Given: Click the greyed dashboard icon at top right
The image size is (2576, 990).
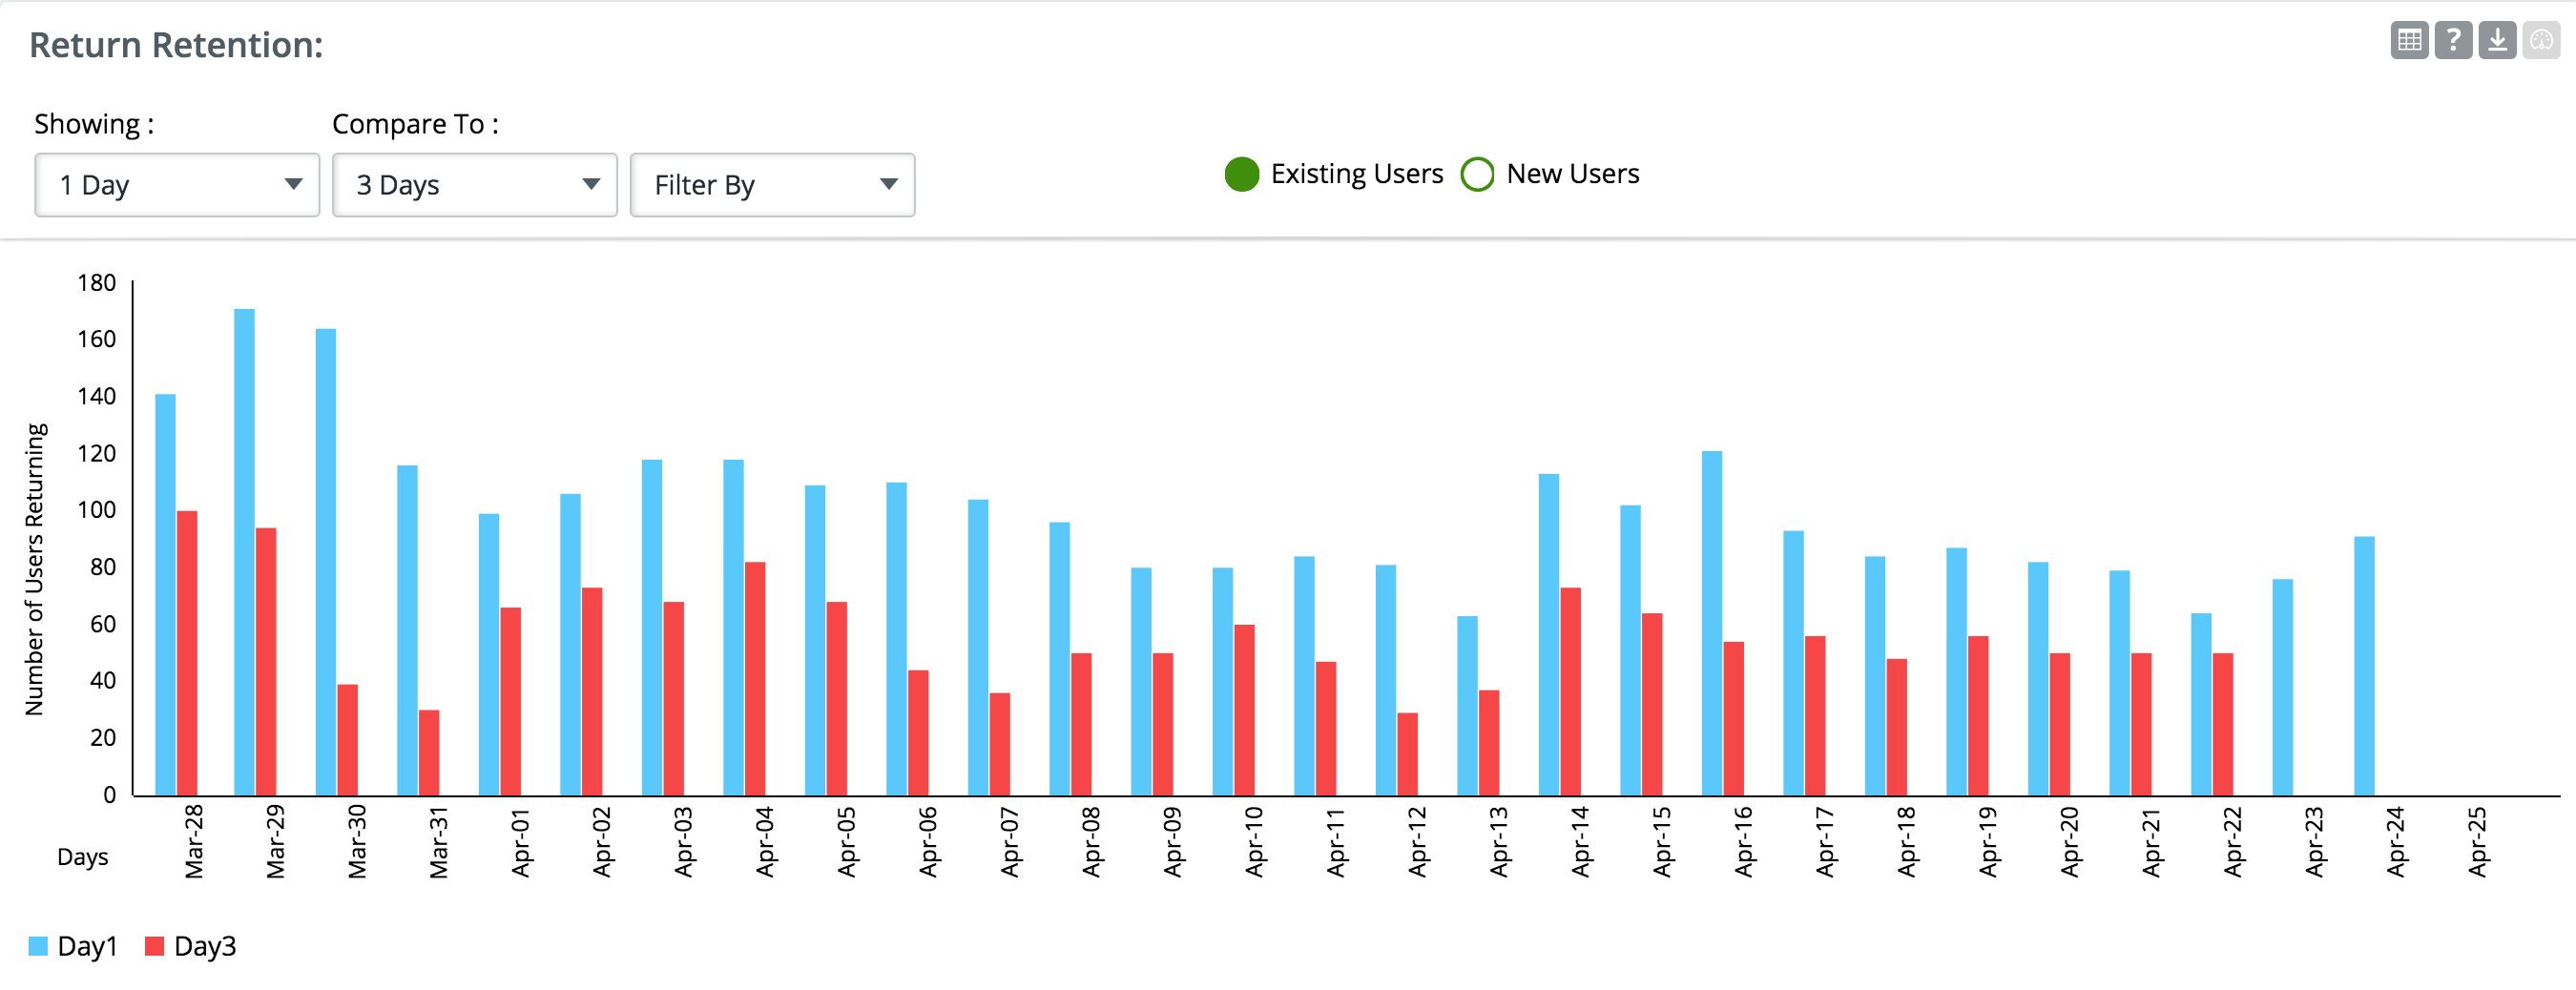Looking at the screenshot, I should tap(2541, 41).
